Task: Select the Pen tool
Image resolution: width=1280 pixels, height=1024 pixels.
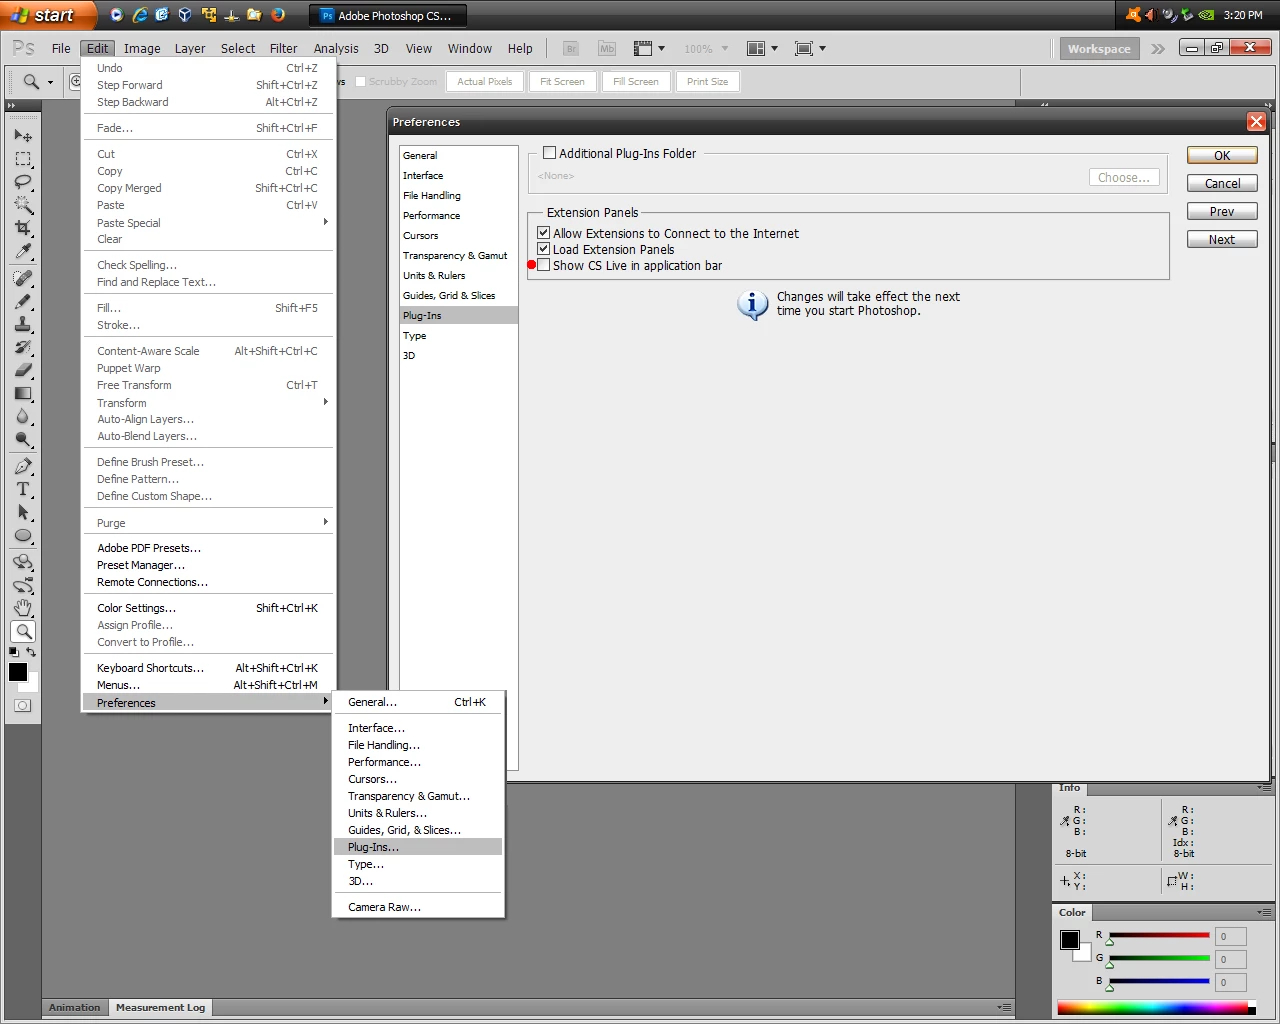Action: pyautogui.click(x=23, y=466)
